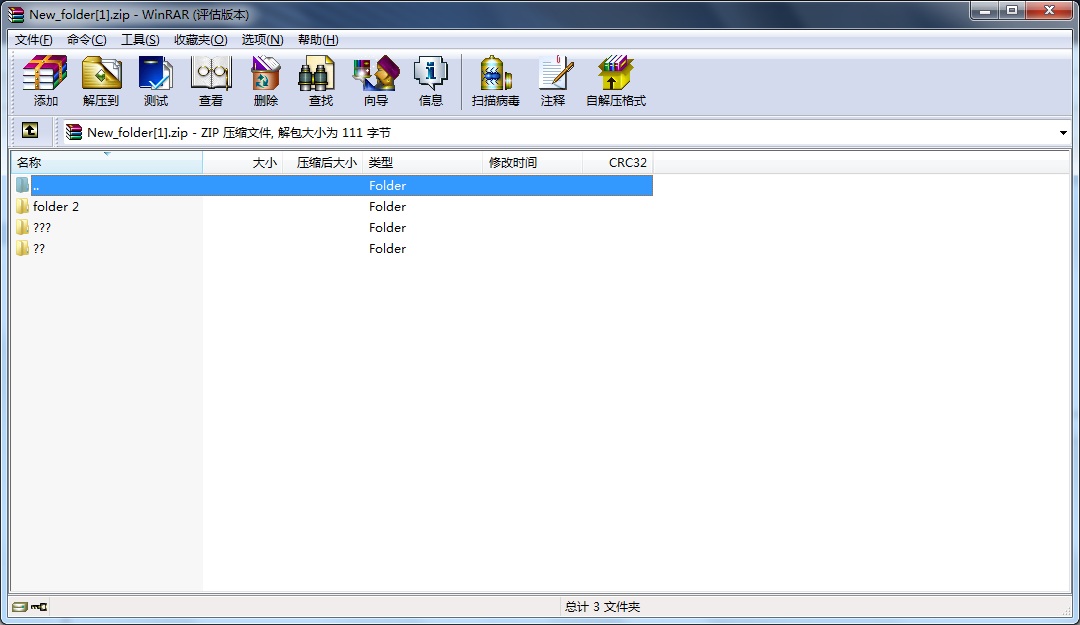
Task: Click the key icon in status bar
Action: coord(39,607)
